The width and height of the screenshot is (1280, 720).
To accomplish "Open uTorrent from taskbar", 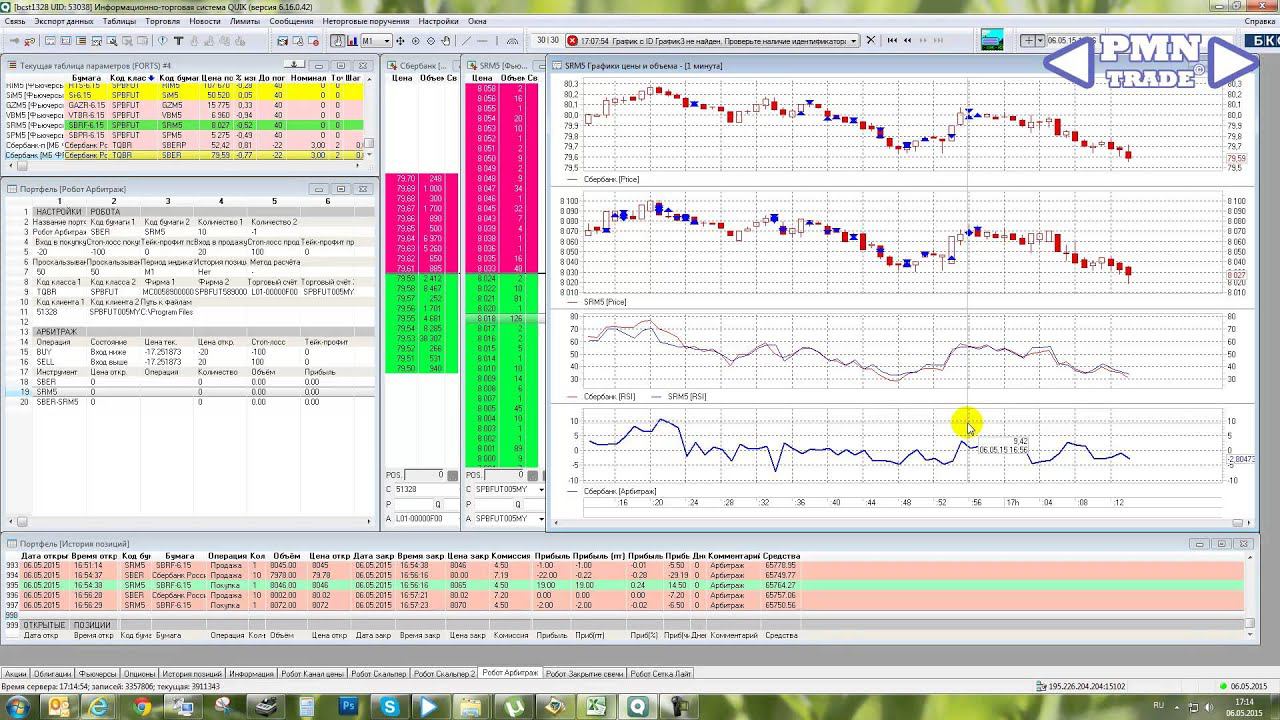I will pos(513,707).
